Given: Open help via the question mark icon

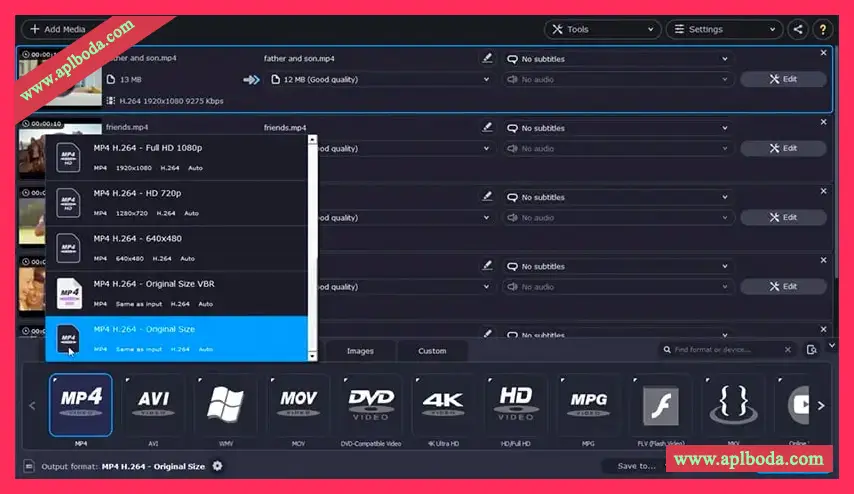Looking at the screenshot, I should [824, 29].
